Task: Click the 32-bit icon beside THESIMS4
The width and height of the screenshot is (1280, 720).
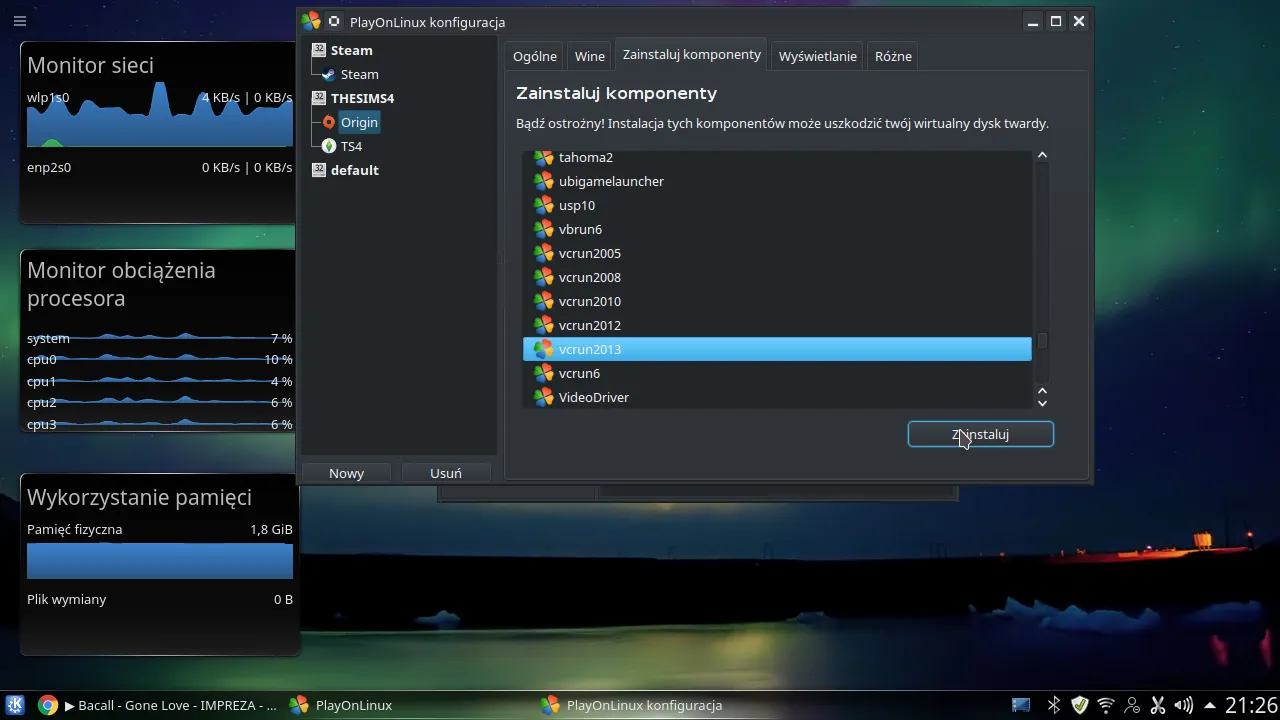Action: click(319, 98)
